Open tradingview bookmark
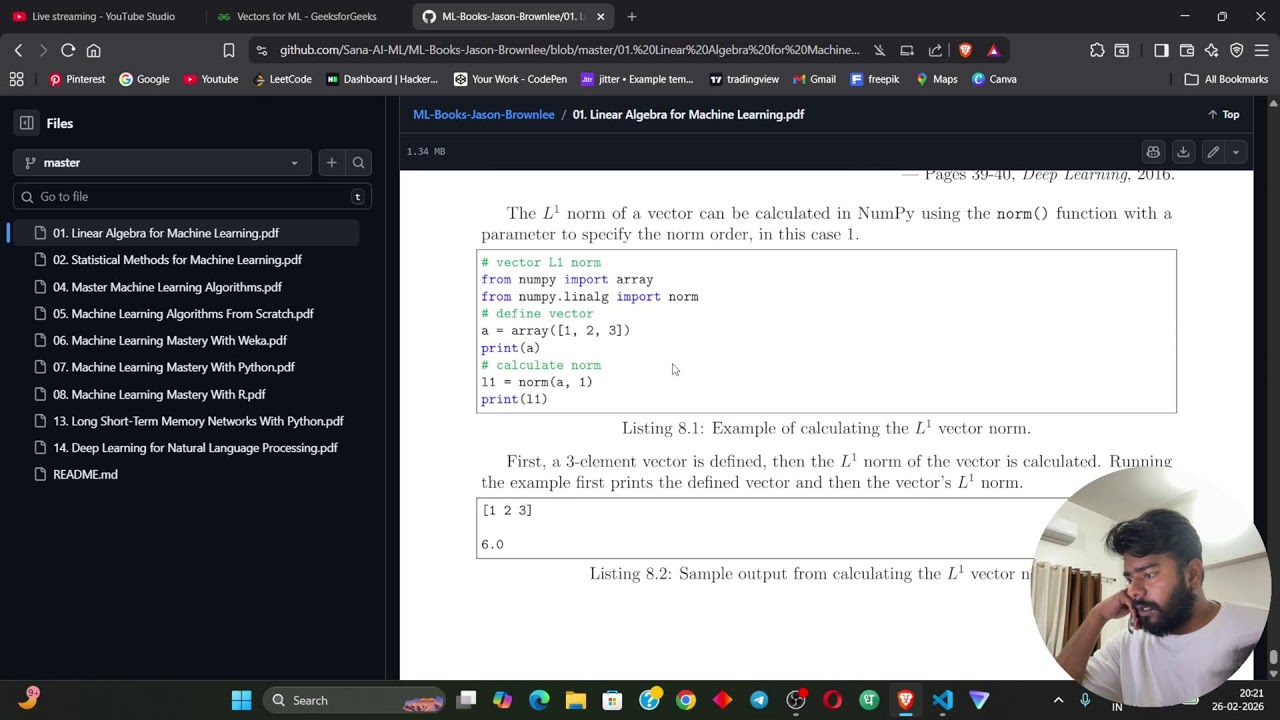The width and height of the screenshot is (1280, 720). pos(744,79)
